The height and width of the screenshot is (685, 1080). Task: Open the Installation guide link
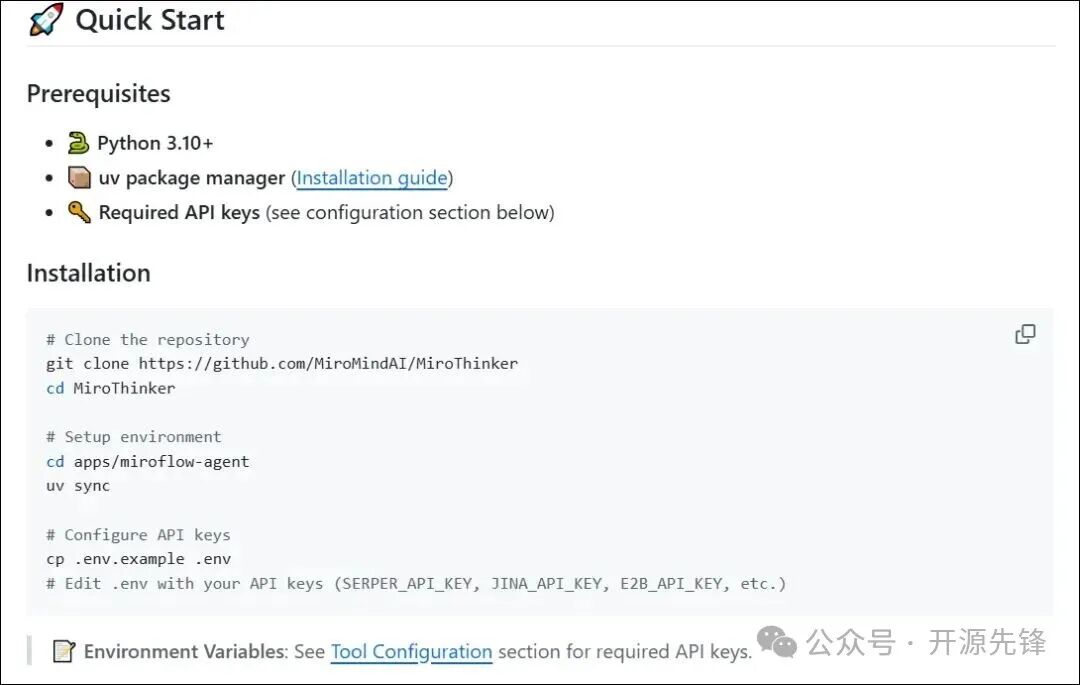pos(372,178)
